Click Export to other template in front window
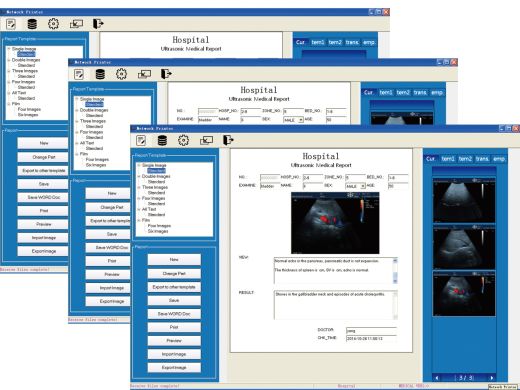Screen dimensions: 520x390 (x=174, y=287)
